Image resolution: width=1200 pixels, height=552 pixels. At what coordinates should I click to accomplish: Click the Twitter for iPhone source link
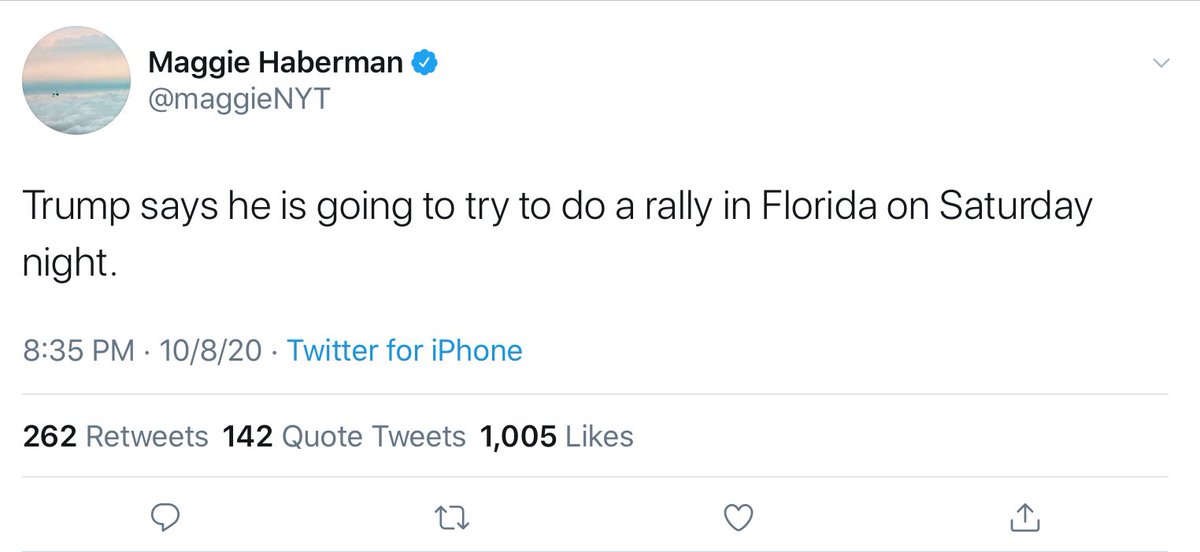pos(404,351)
